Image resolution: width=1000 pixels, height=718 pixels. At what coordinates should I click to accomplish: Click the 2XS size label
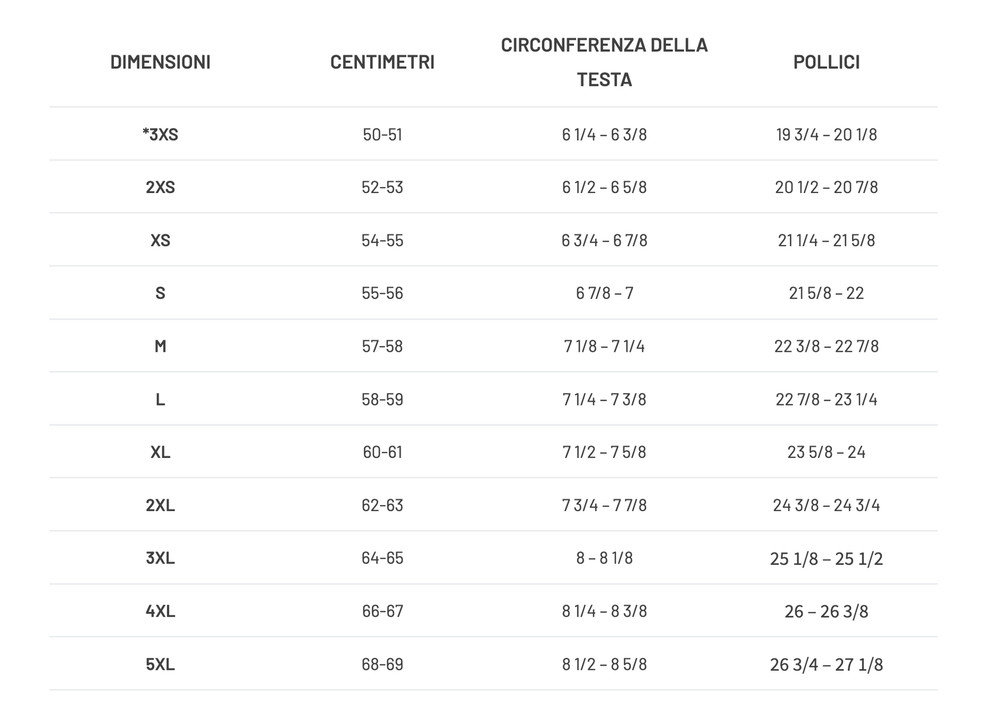click(160, 187)
